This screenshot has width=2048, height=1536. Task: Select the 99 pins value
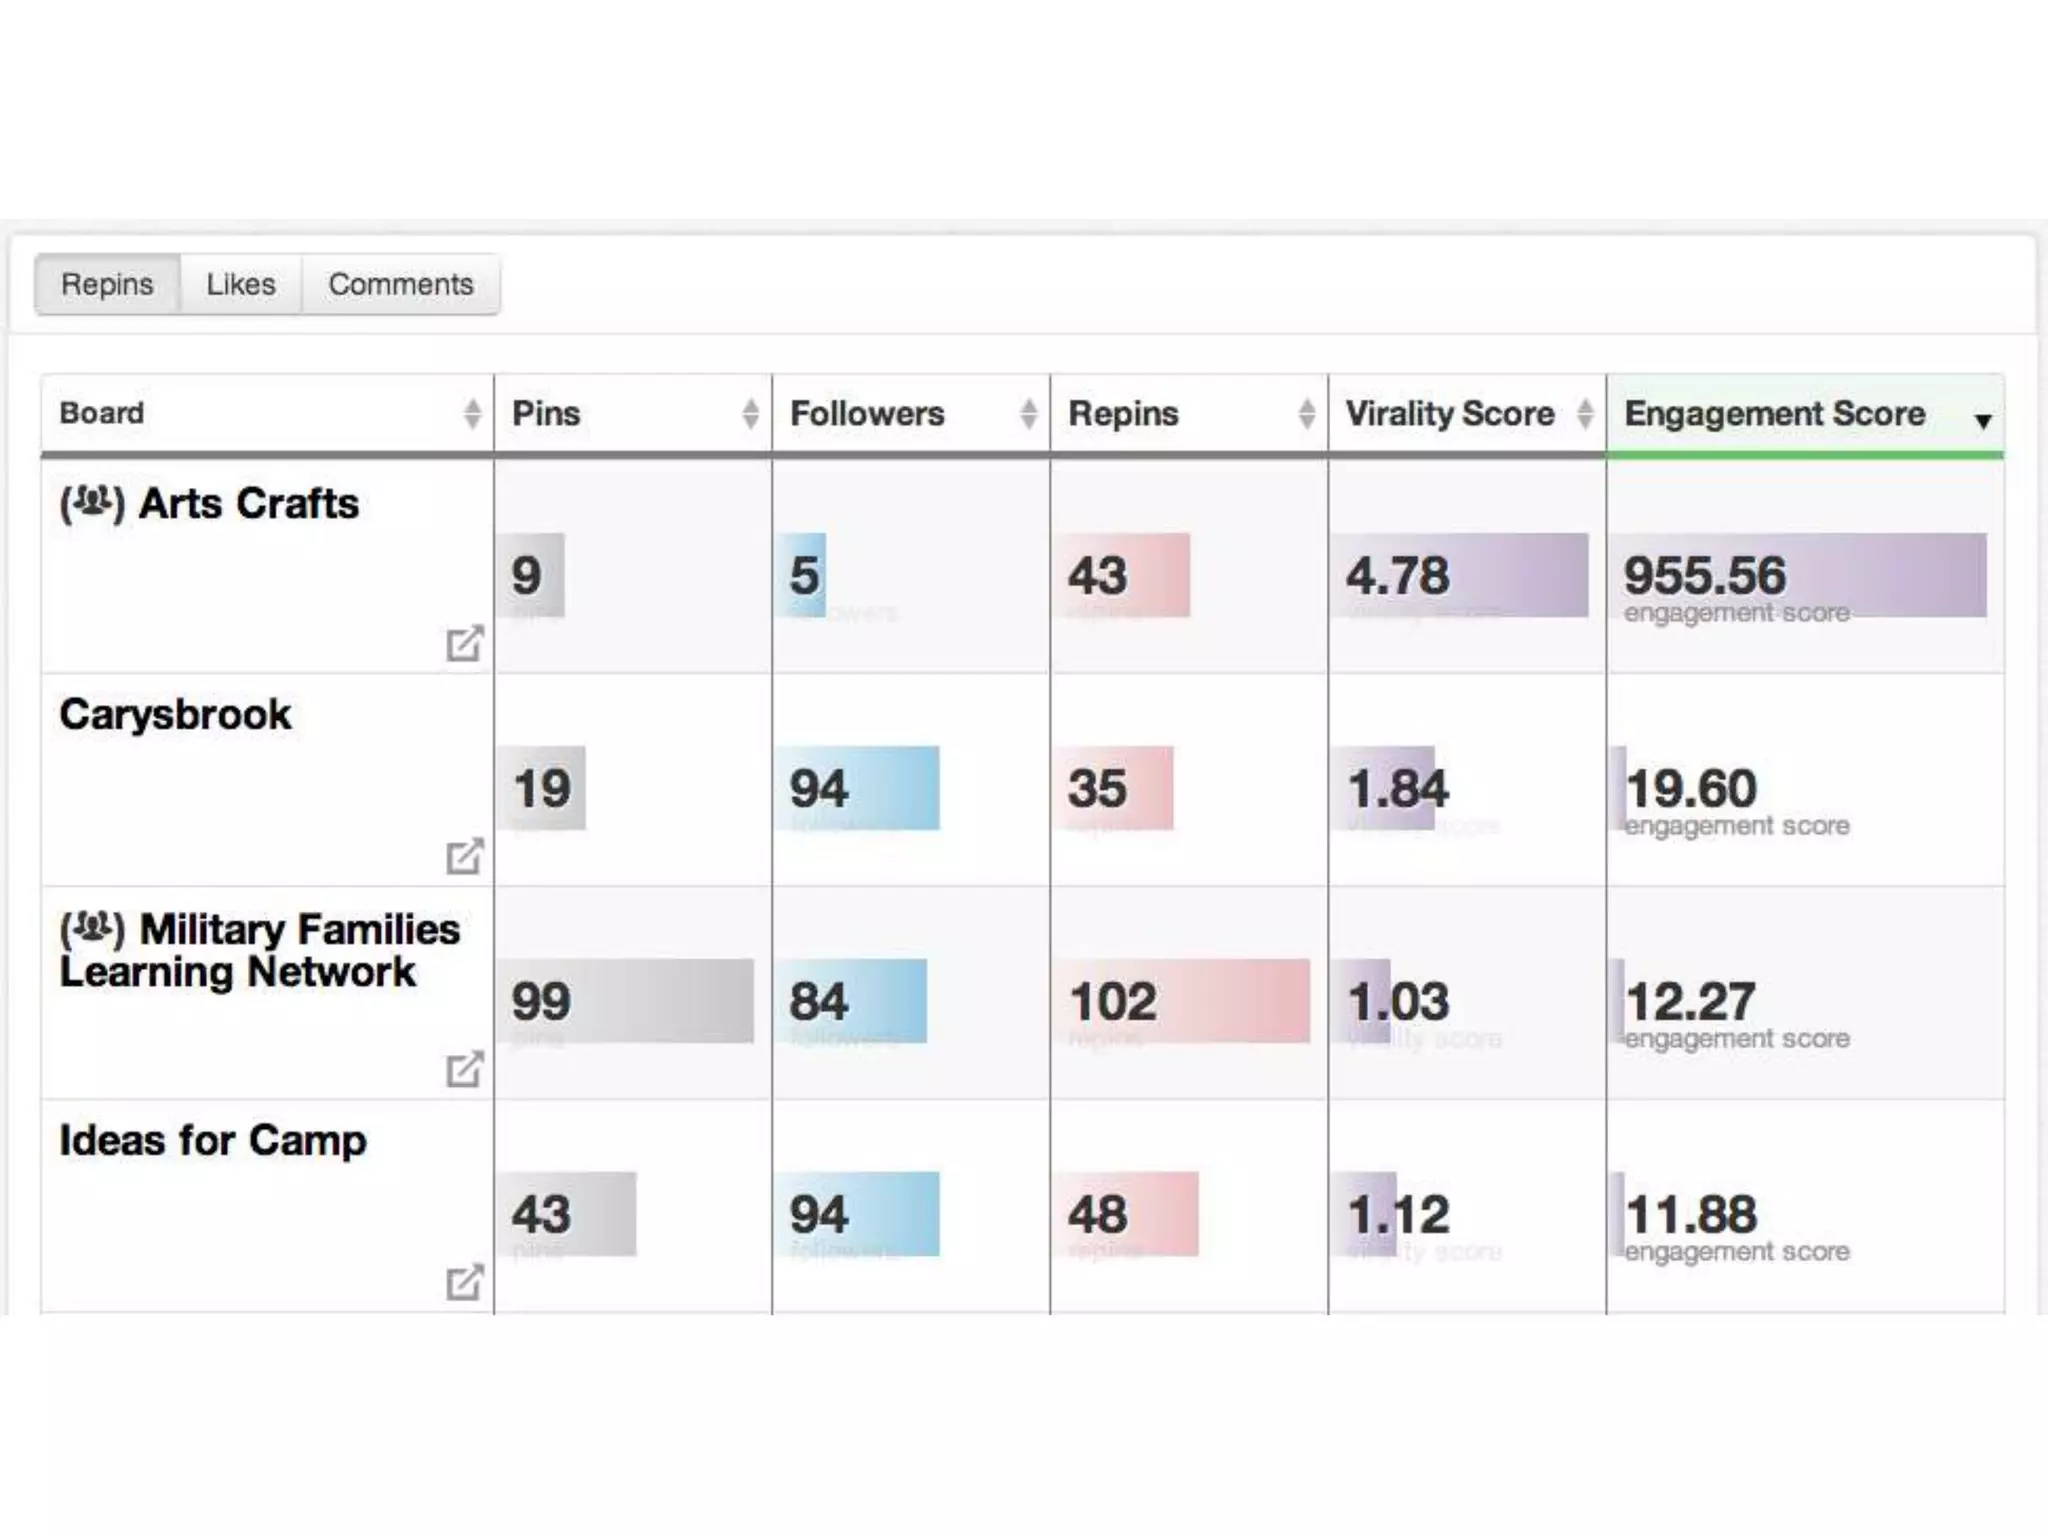[x=542, y=1001]
